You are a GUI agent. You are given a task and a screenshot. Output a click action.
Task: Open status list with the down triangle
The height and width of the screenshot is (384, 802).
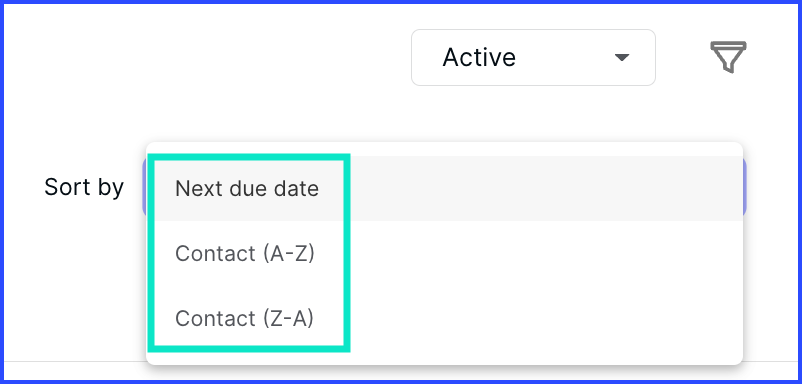(621, 57)
